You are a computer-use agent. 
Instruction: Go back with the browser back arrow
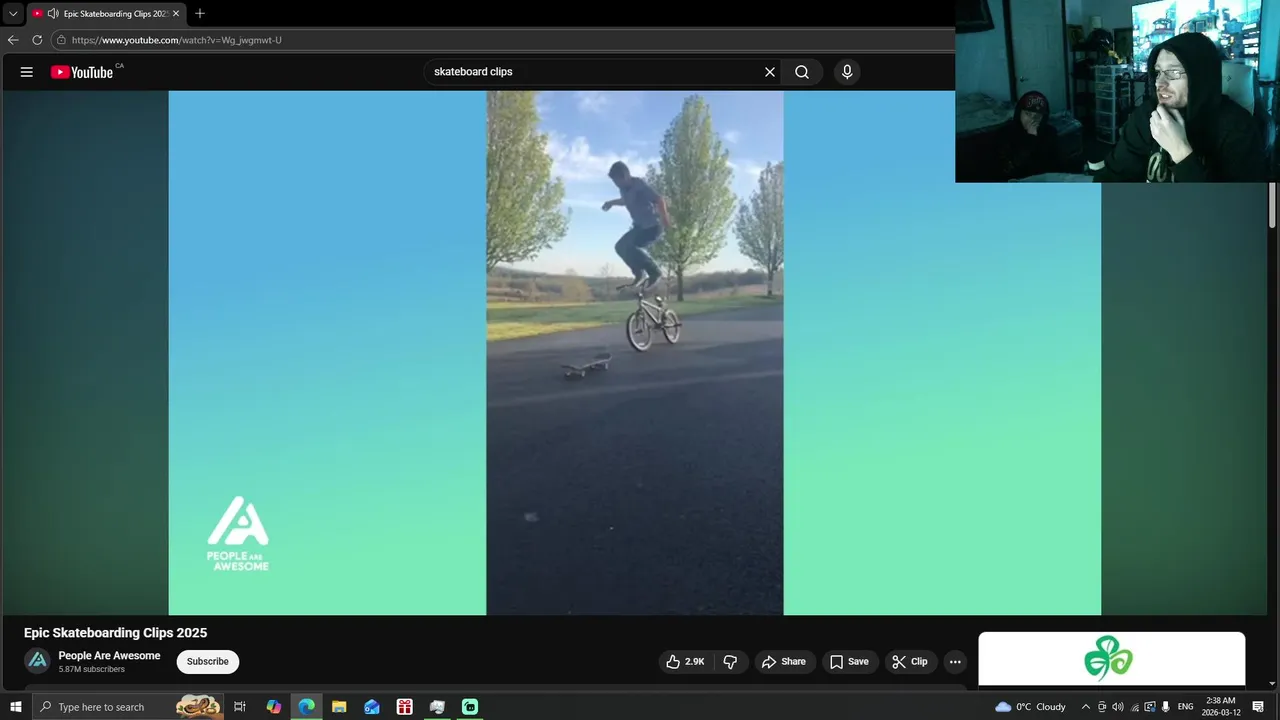tap(13, 40)
